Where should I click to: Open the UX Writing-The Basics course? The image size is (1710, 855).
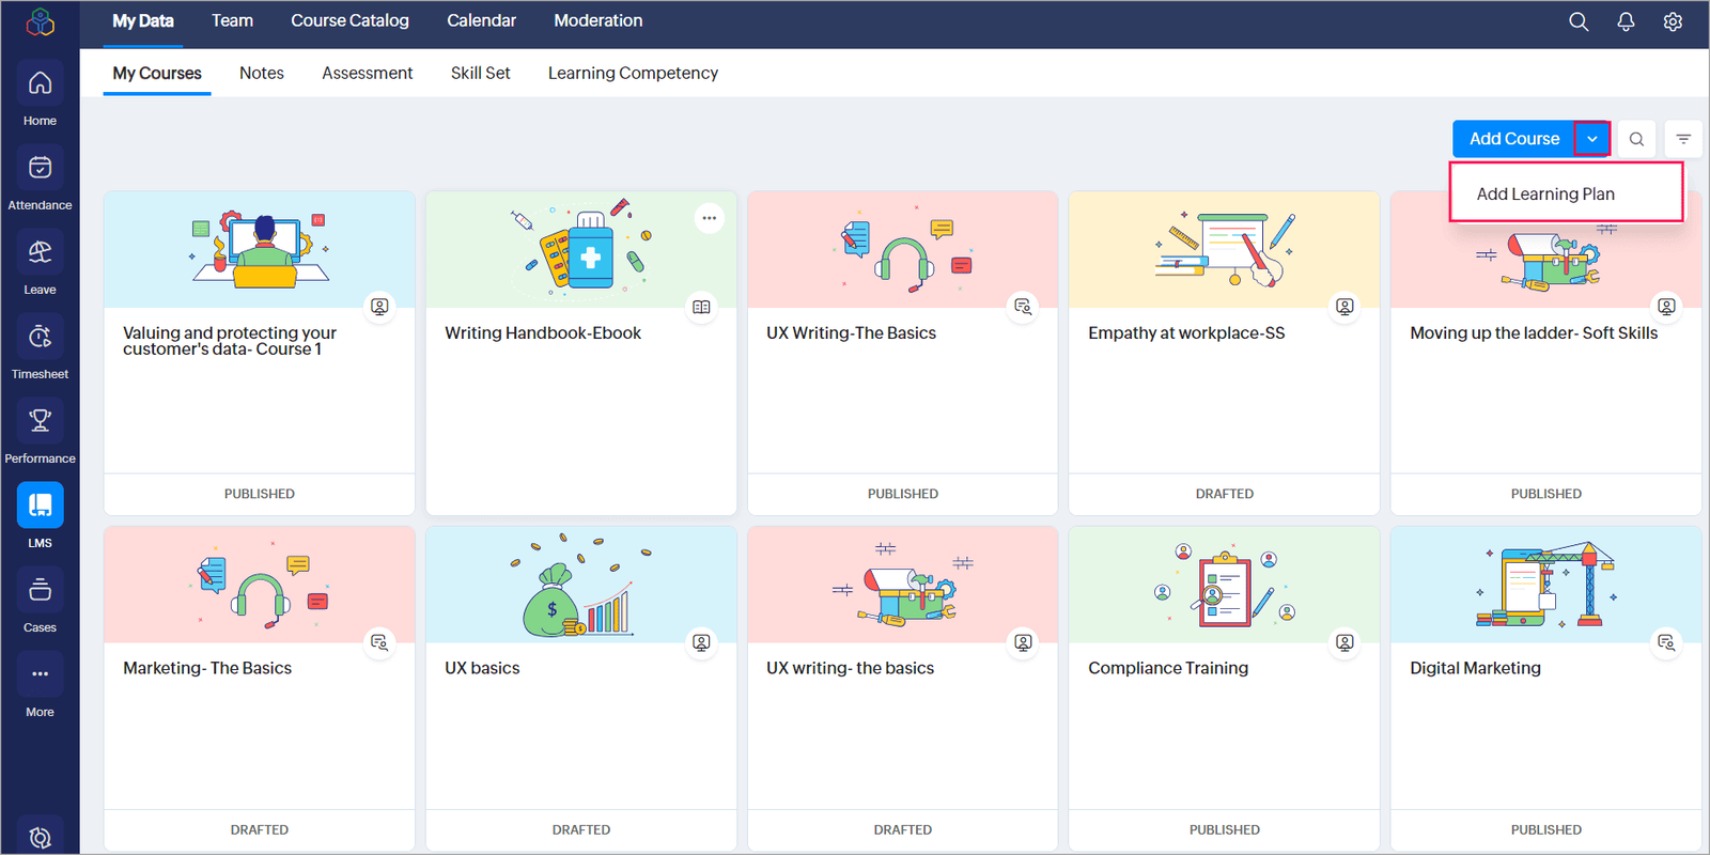point(851,333)
